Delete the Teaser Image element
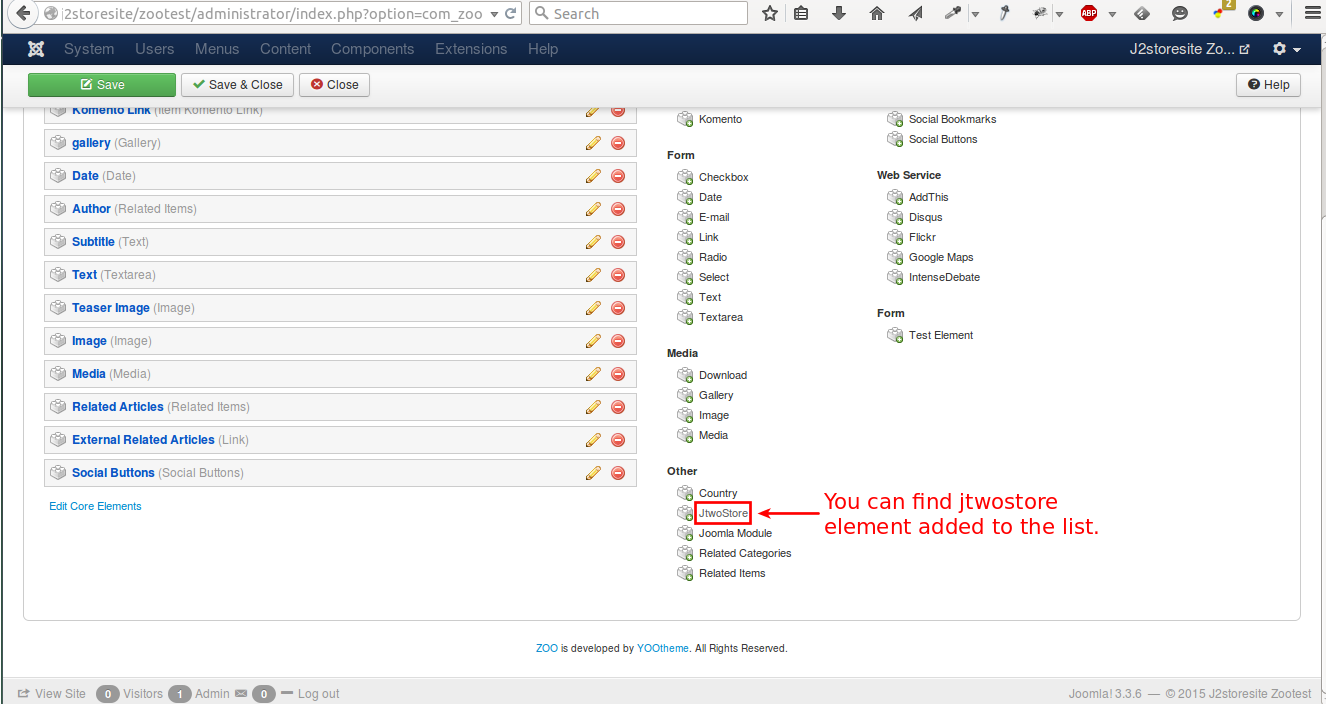Viewport: 1326px width, 705px height. click(x=618, y=308)
